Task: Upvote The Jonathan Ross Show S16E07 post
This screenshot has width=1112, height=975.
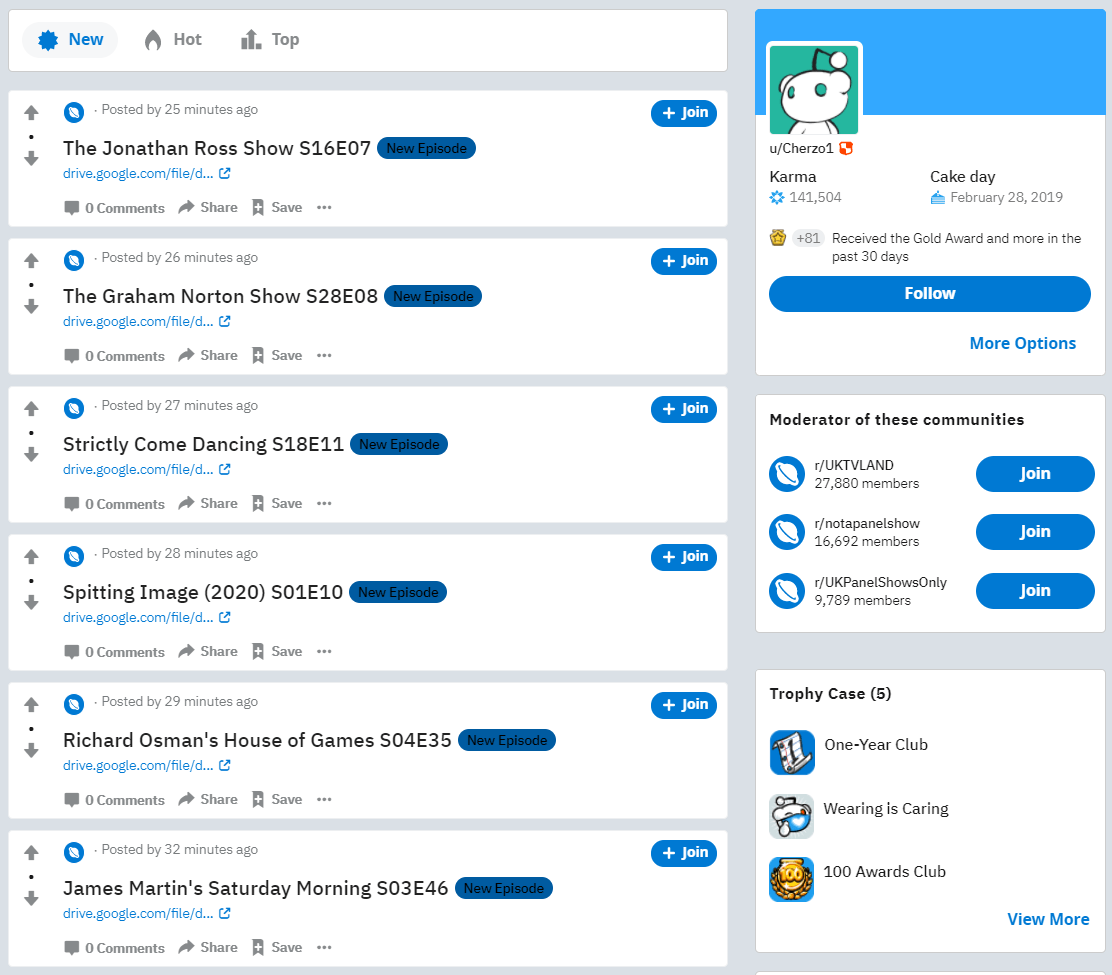Action: (31, 113)
